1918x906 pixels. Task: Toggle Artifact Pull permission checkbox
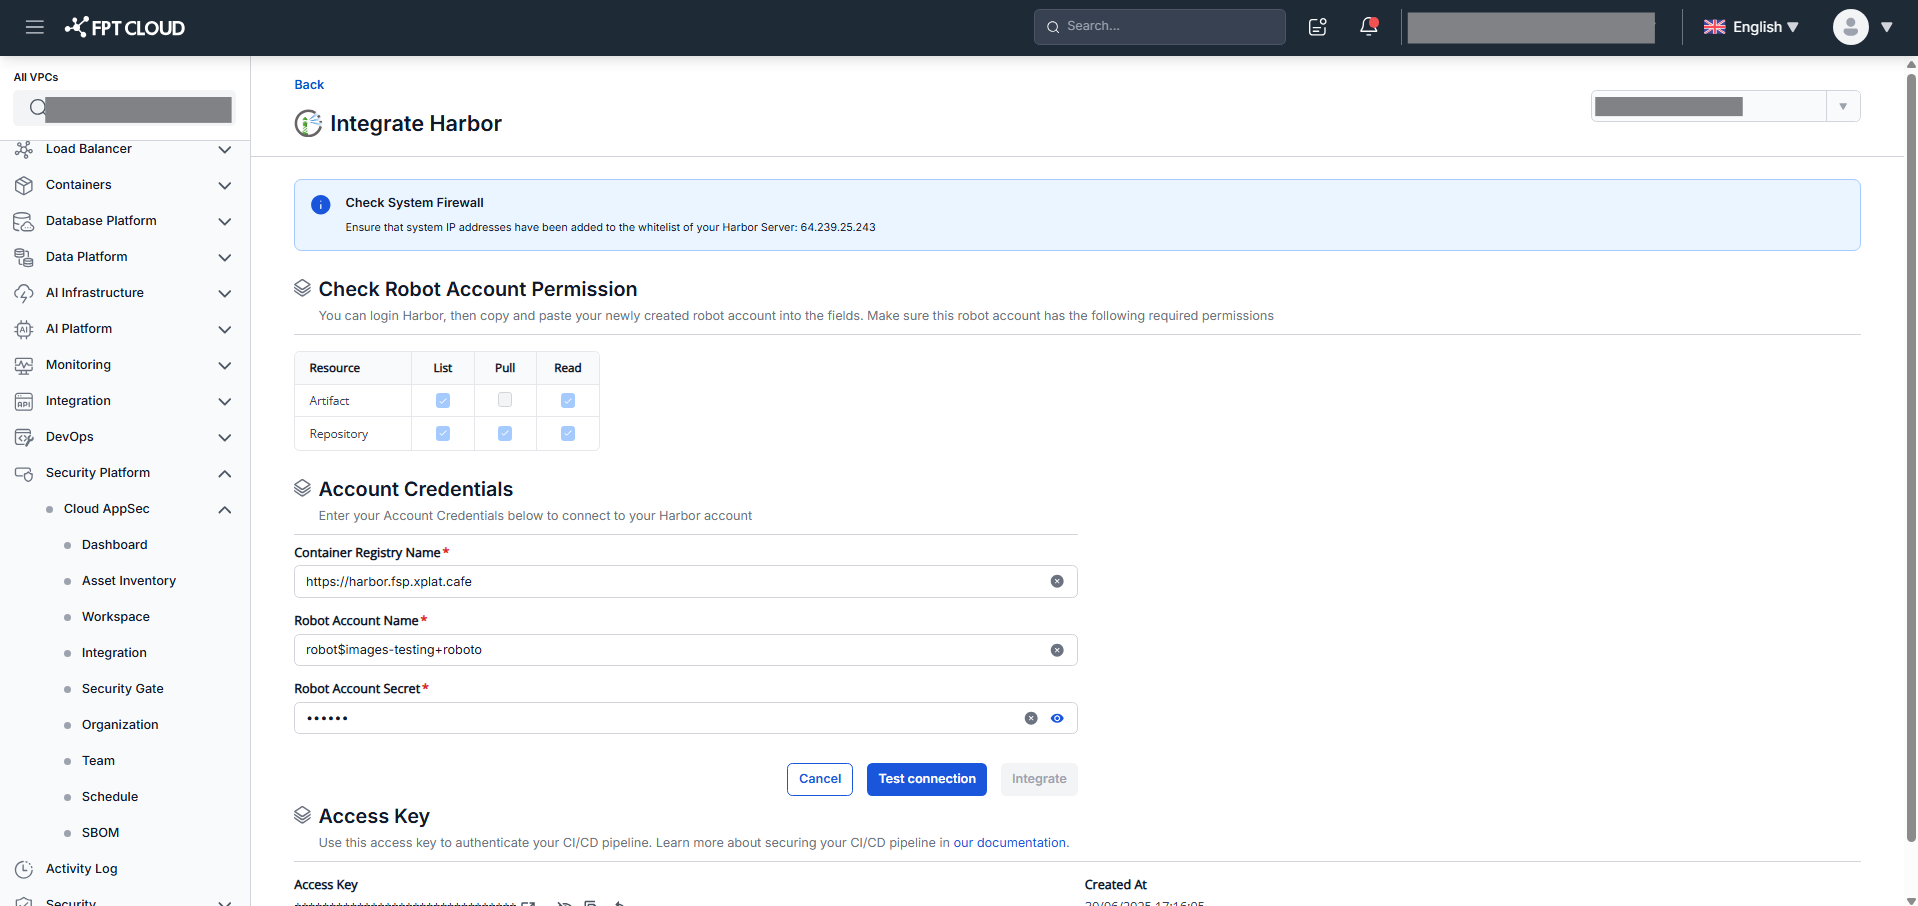(505, 400)
